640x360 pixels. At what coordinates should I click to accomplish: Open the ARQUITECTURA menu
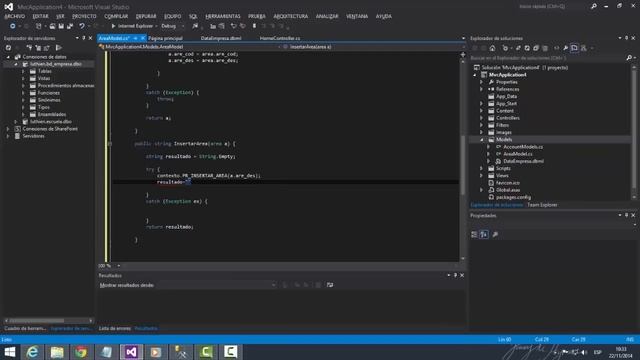point(291,16)
